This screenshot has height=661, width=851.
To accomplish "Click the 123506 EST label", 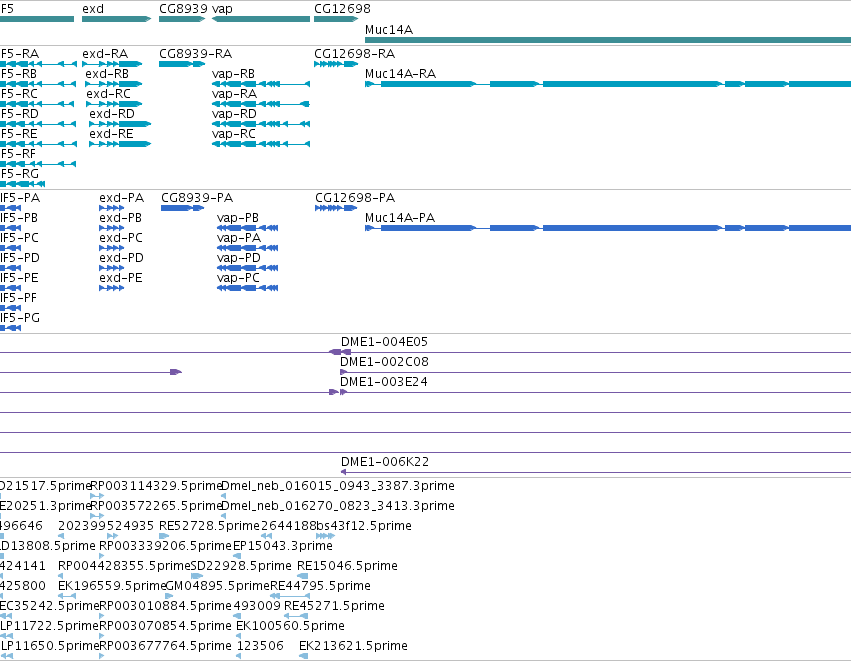I will tap(260, 646).
